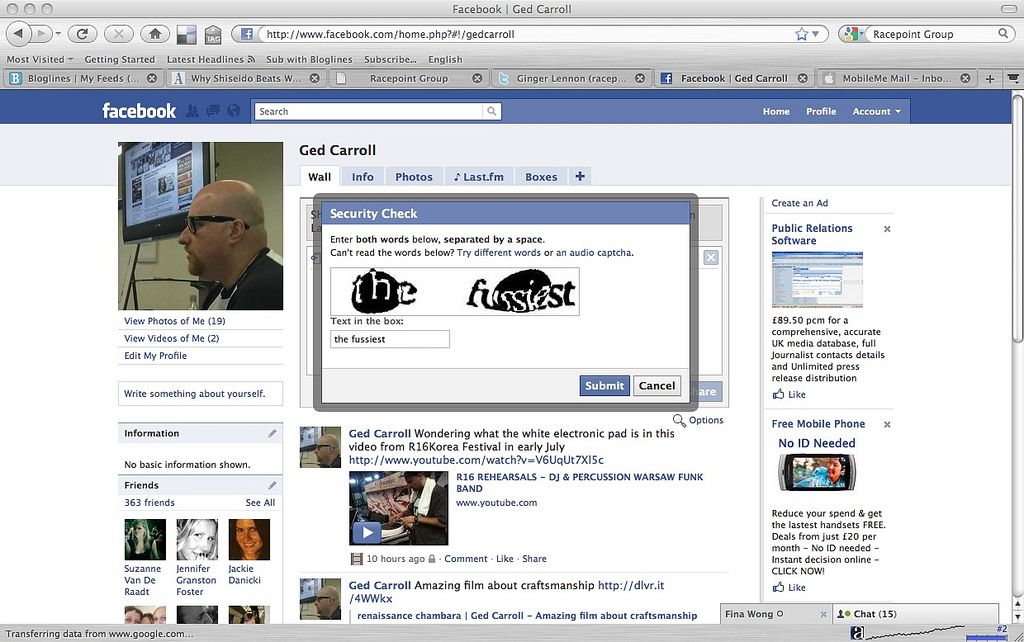Image resolution: width=1024 pixels, height=642 pixels.
Task: Close the Racepoint Group tab
Action: (x=477, y=78)
